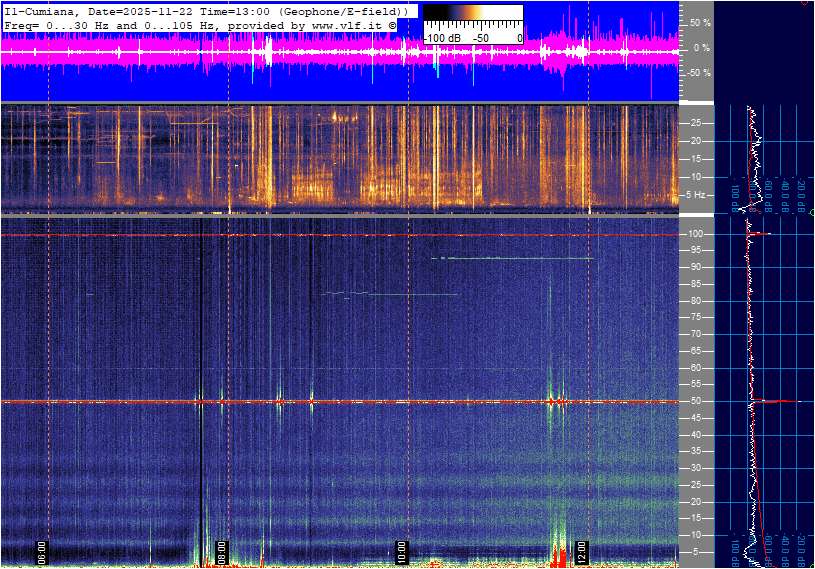
Task: Click the 50 Hz peak in right spectrum graph
Action: point(785,401)
